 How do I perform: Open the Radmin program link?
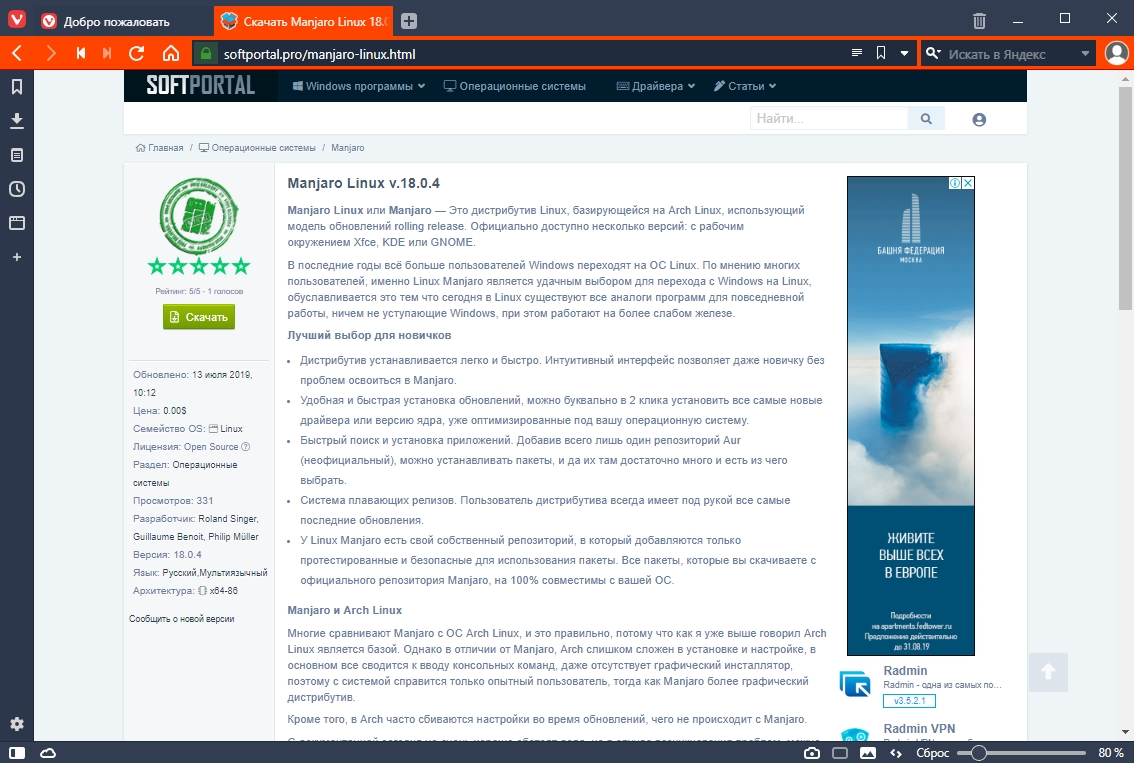[x=905, y=670]
